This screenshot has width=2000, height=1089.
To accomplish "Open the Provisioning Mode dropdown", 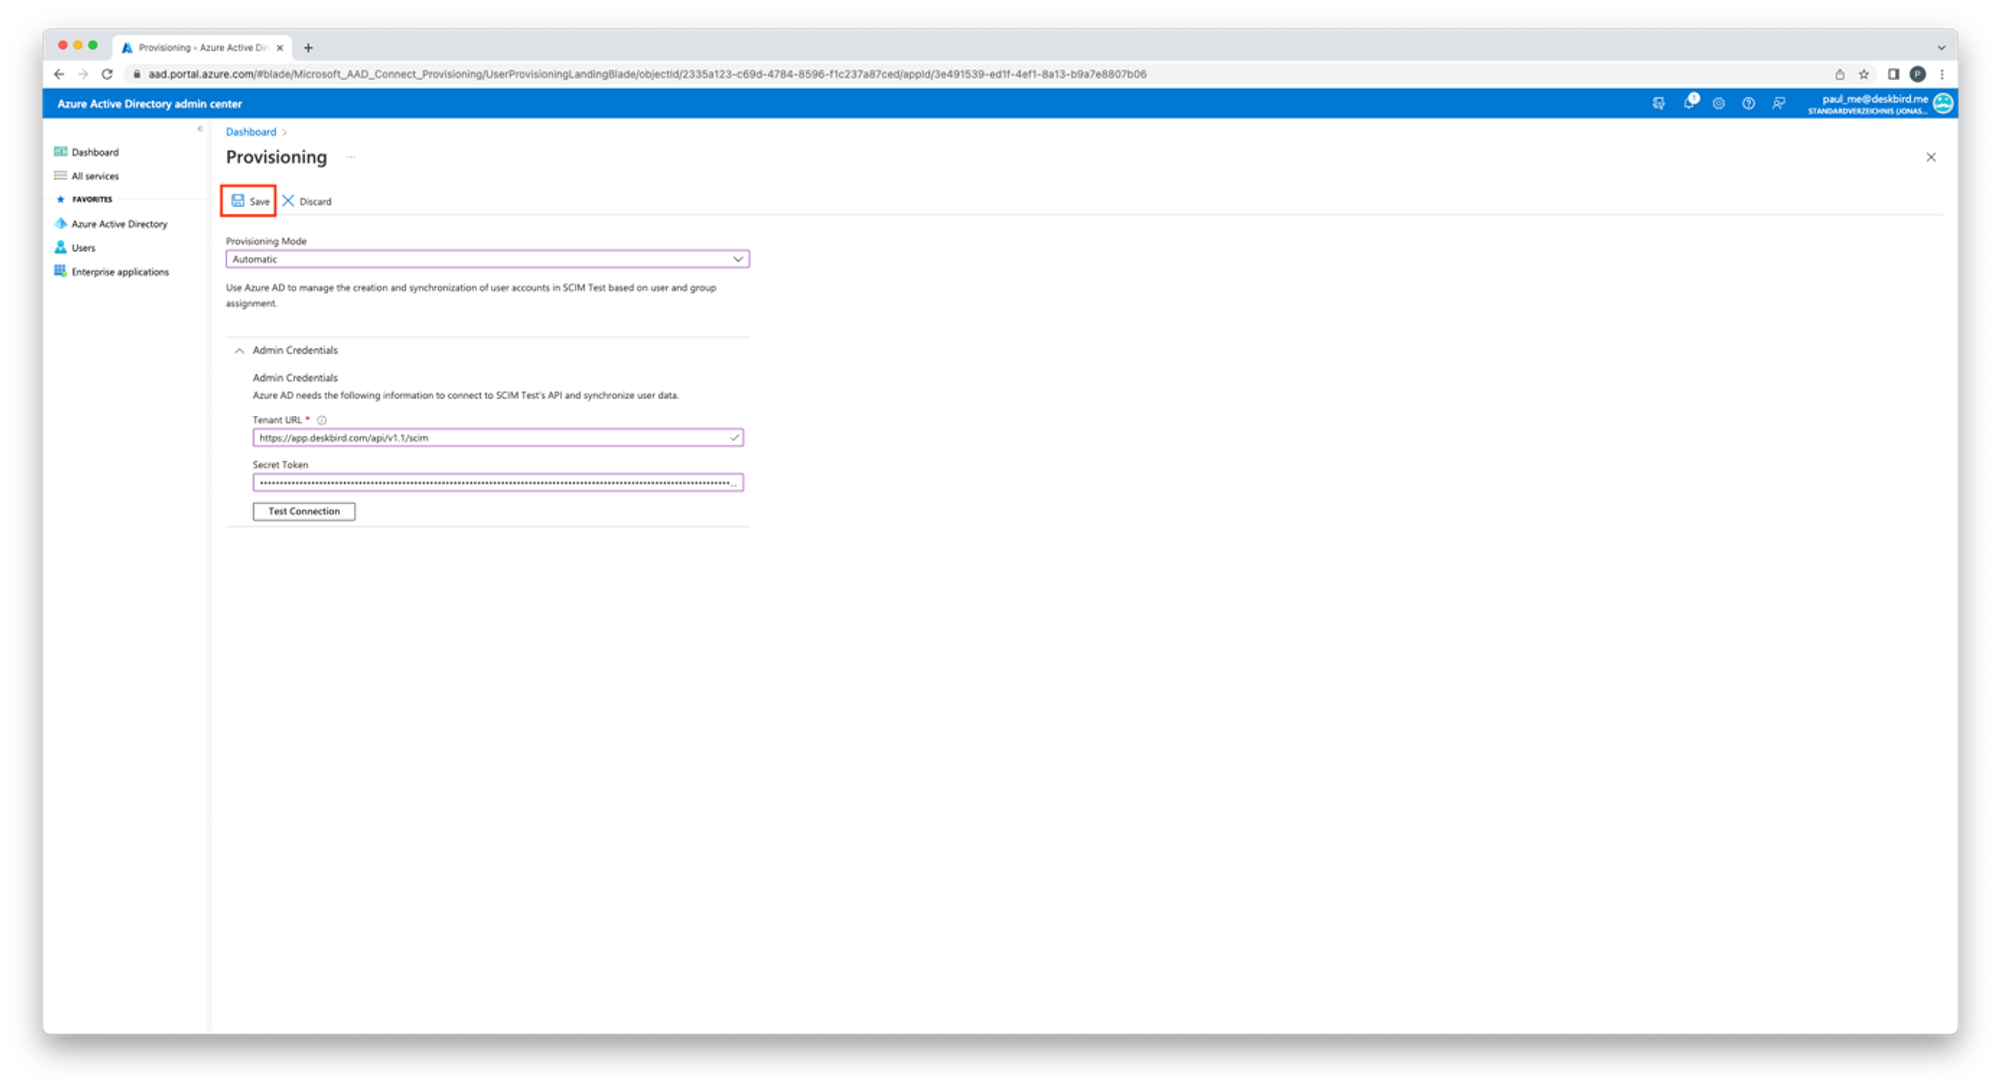I will tap(487, 259).
